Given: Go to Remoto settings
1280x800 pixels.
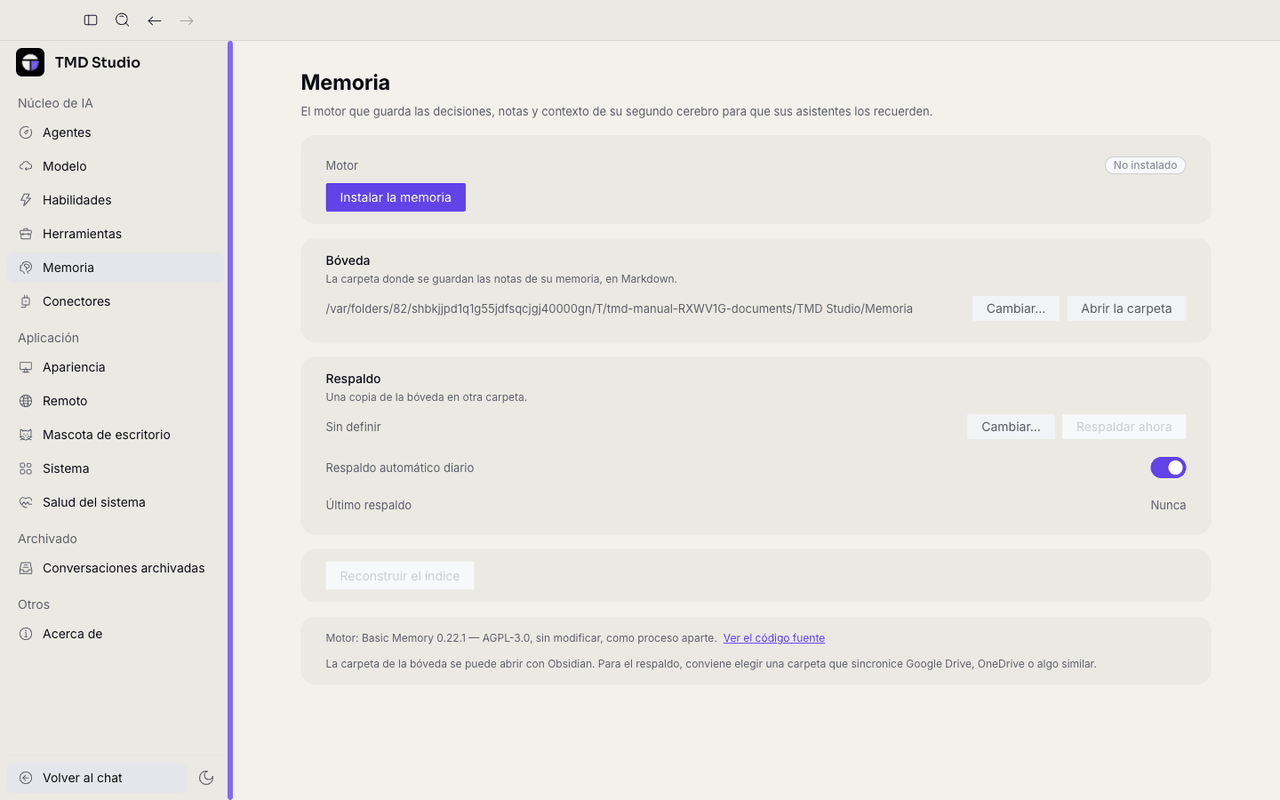Looking at the screenshot, I should 116,401.
